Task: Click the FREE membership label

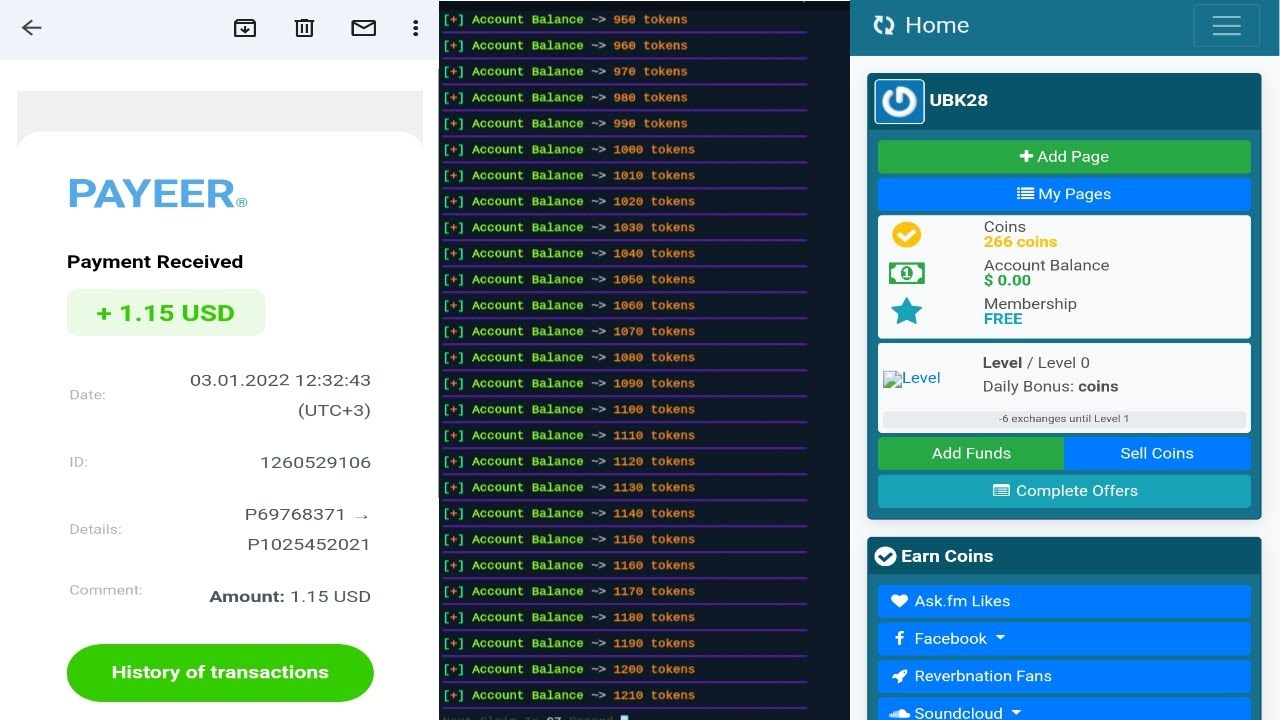Action: pyautogui.click(x=1003, y=319)
